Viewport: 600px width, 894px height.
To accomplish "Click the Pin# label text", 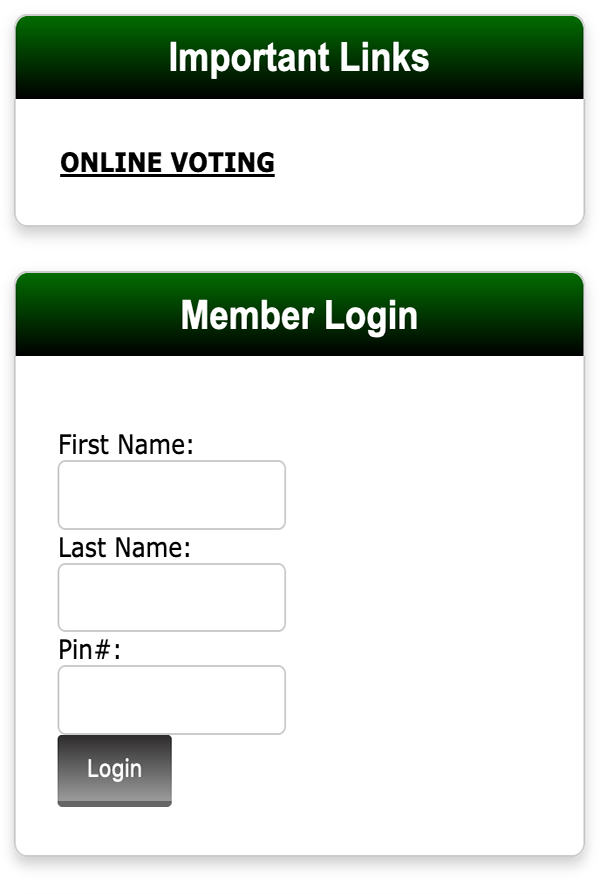I will (89, 650).
